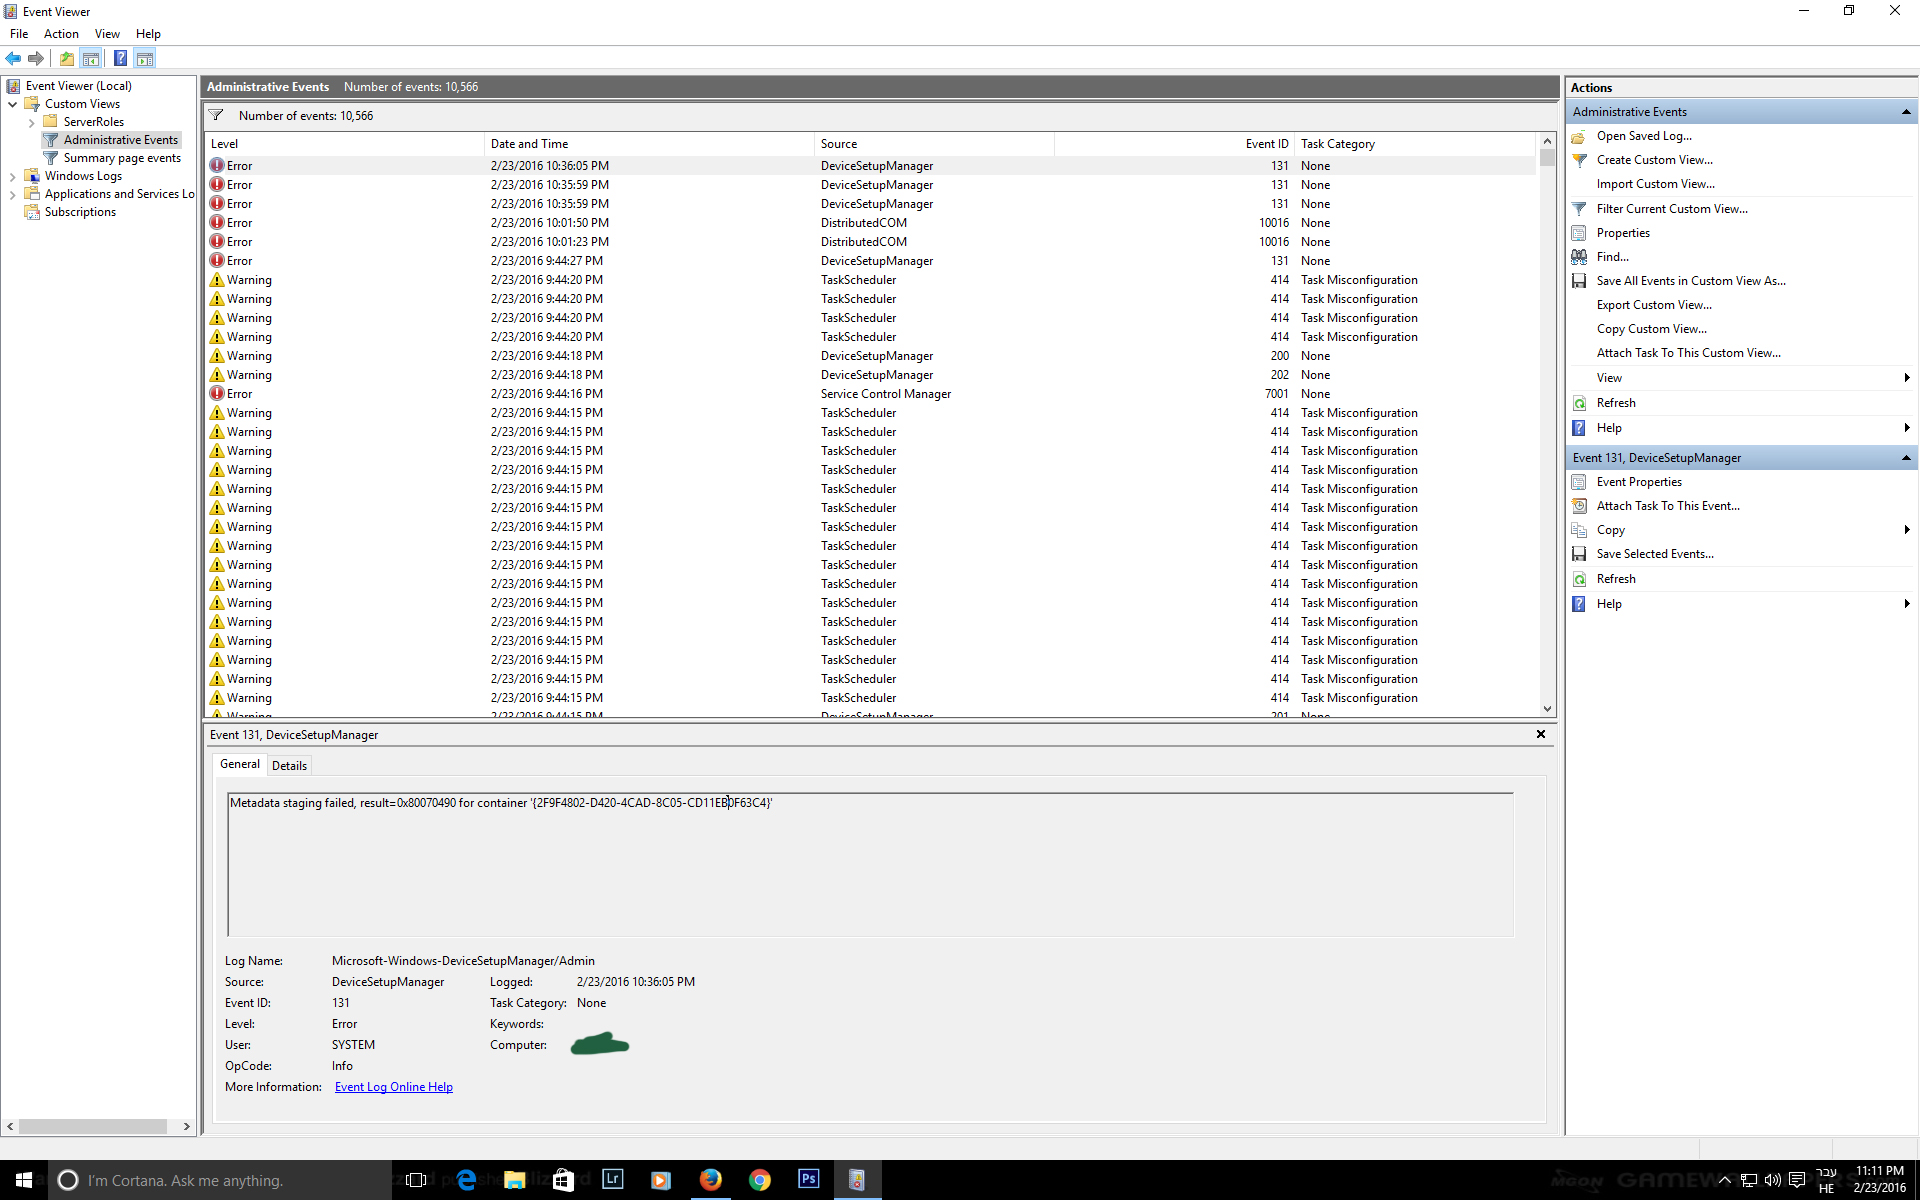Switch to the Details tab
Viewport: 1920px width, 1200px height.
289,766
